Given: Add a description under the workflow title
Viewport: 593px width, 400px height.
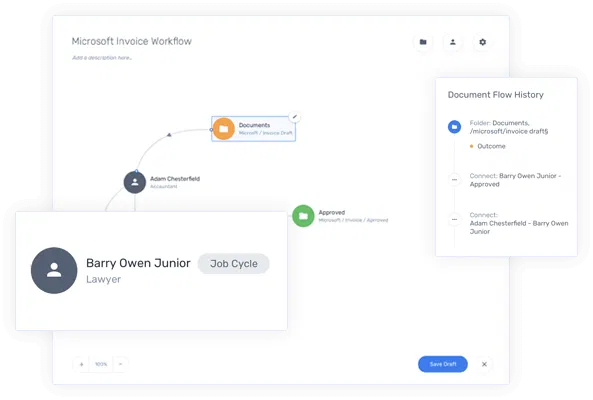Looking at the screenshot, I should (x=102, y=58).
